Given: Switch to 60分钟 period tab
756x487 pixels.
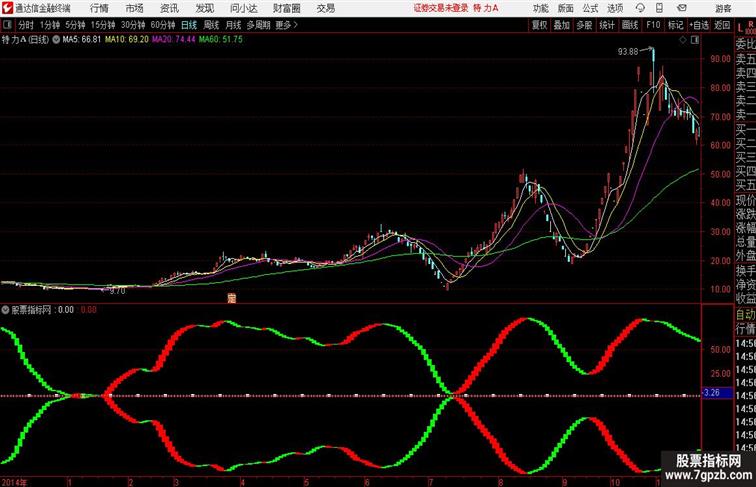Looking at the screenshot, I should point(163,25).
